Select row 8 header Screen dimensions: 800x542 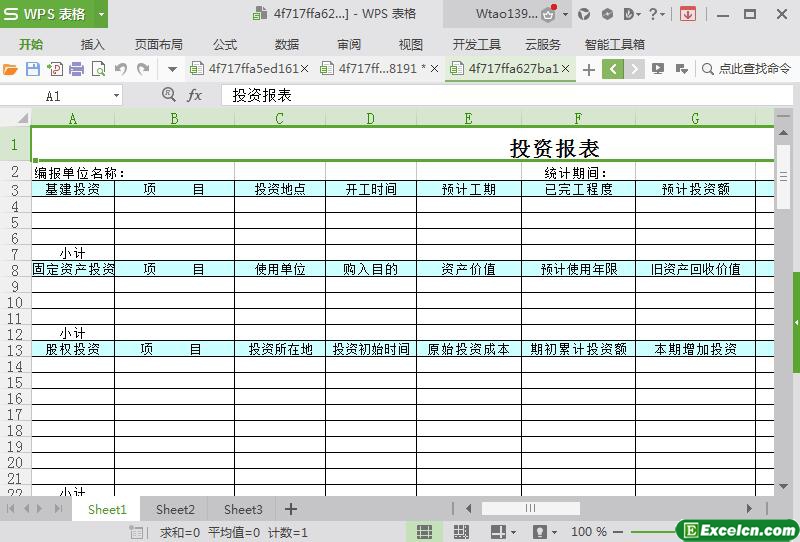[x=15, y=270]
